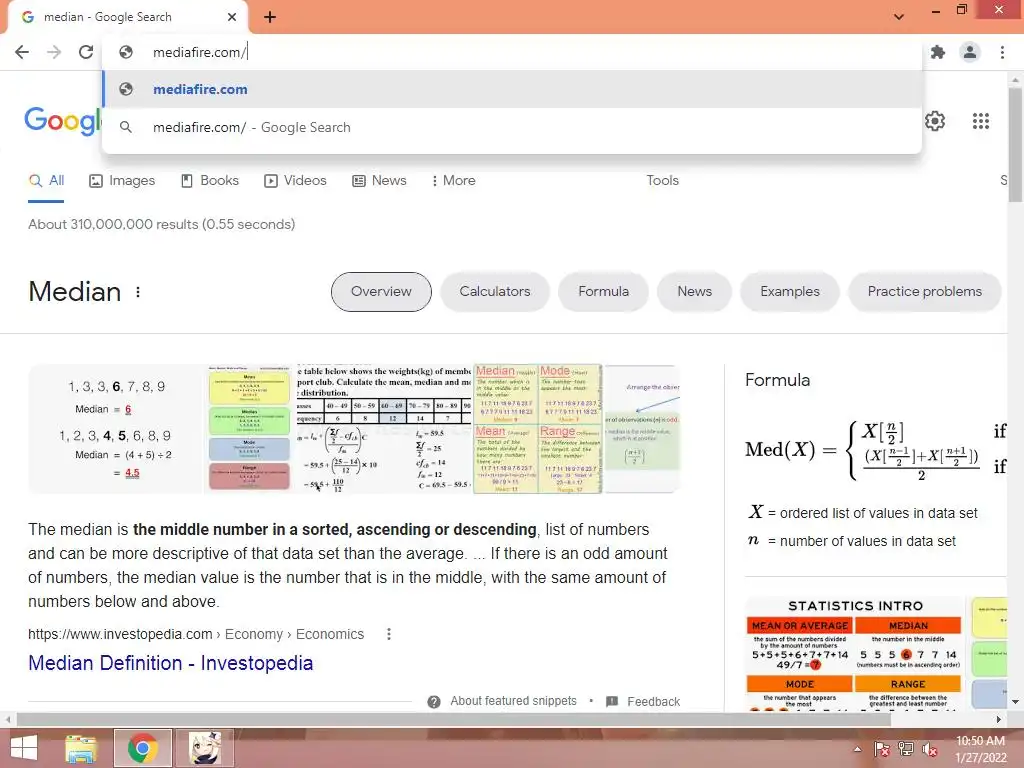Switch to the All results tab
This screenshot has height=768, width=1024.
tap(46, 180)
